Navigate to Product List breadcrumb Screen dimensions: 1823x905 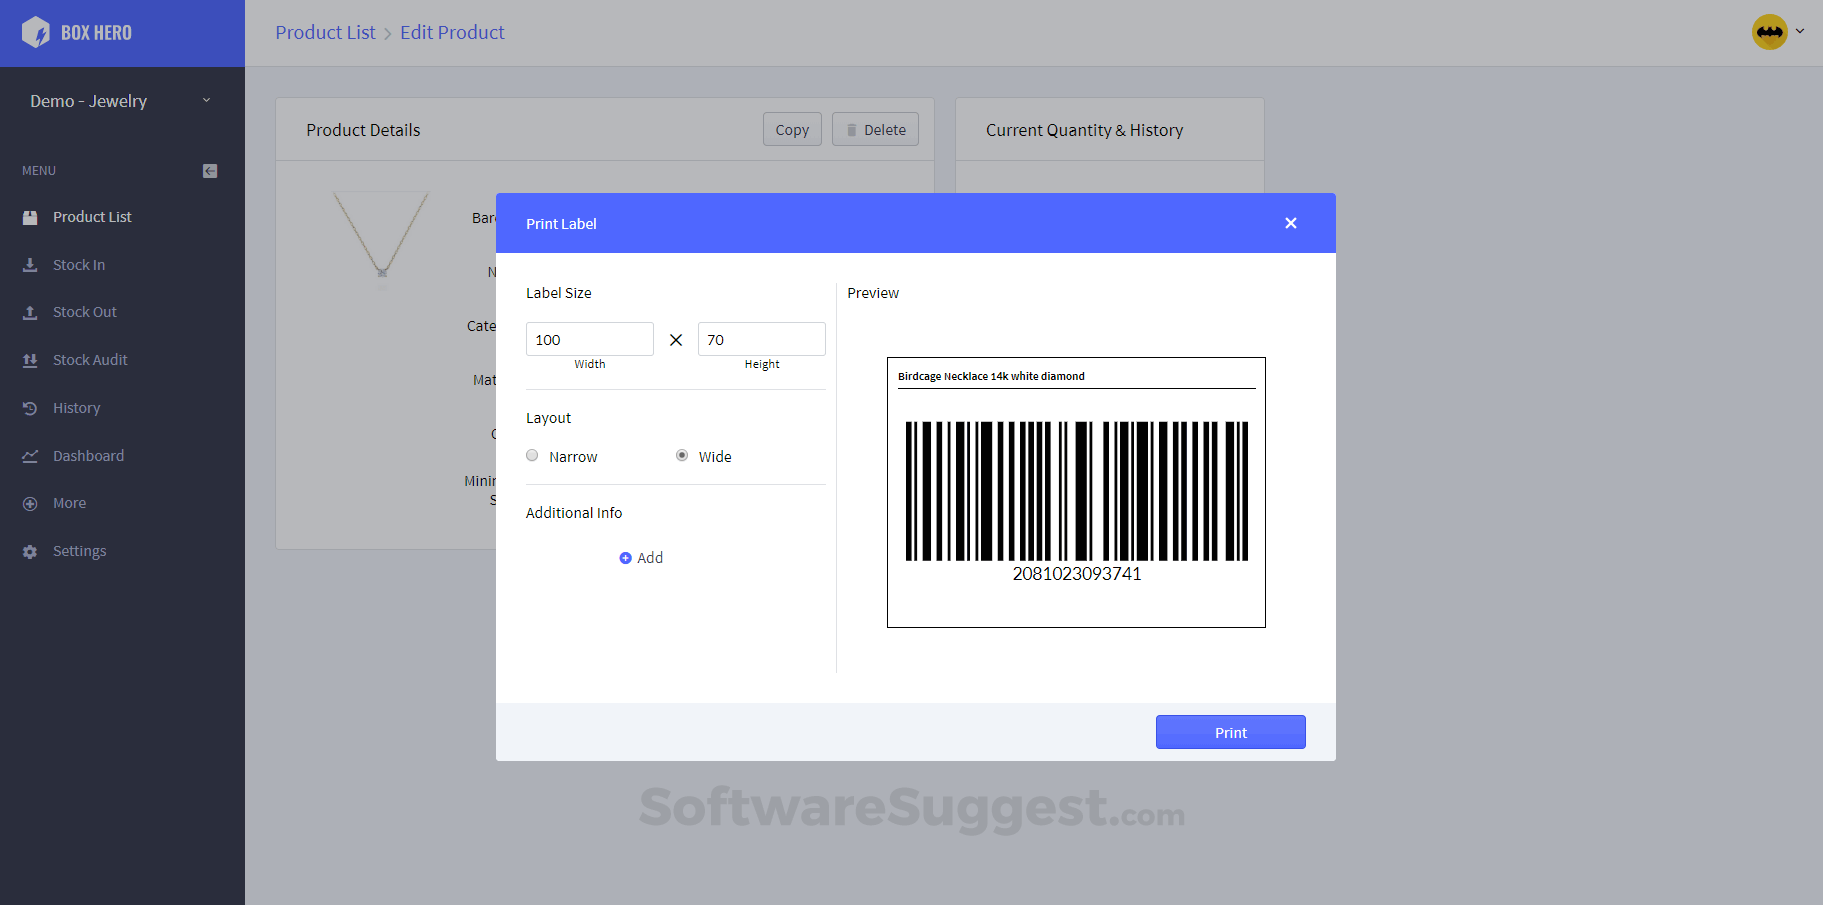coord(325,32)
